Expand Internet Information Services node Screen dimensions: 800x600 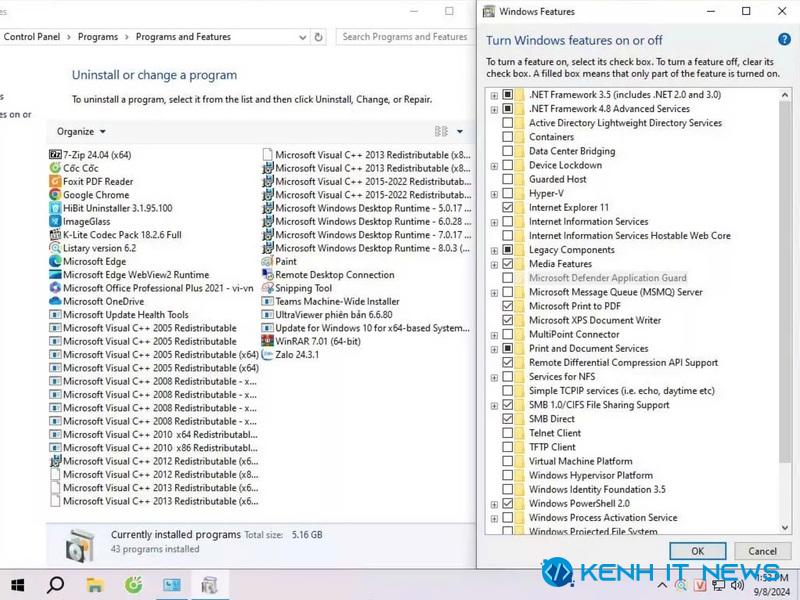pos(494,222)
